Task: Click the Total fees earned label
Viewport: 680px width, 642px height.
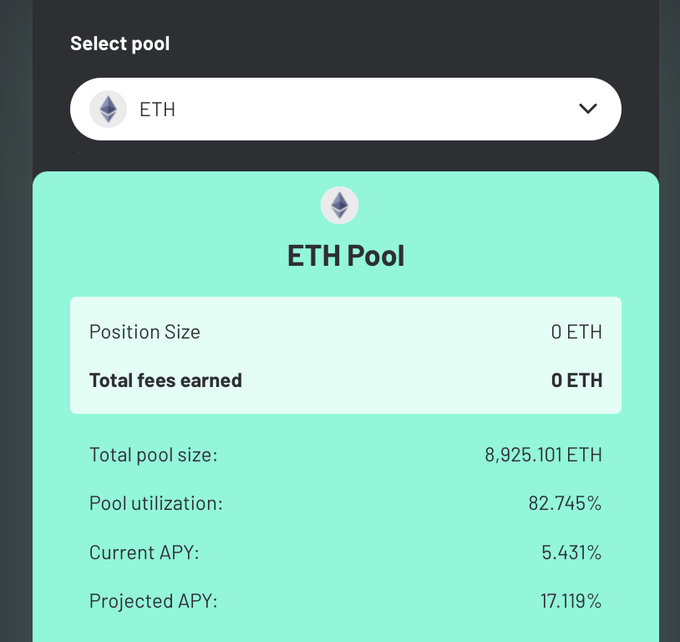Action: 166,380
